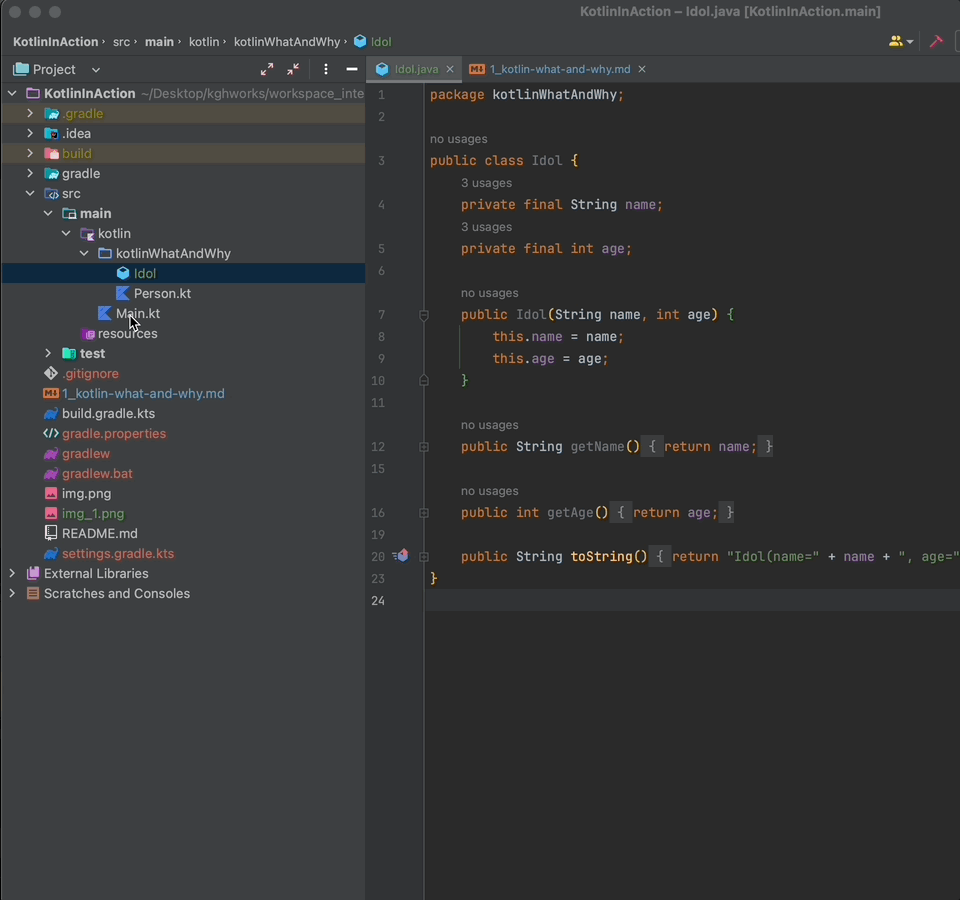Click the override gutter icon on line 20
The image size is (960, 900).
pyautogui.click(x=401, y=556)
